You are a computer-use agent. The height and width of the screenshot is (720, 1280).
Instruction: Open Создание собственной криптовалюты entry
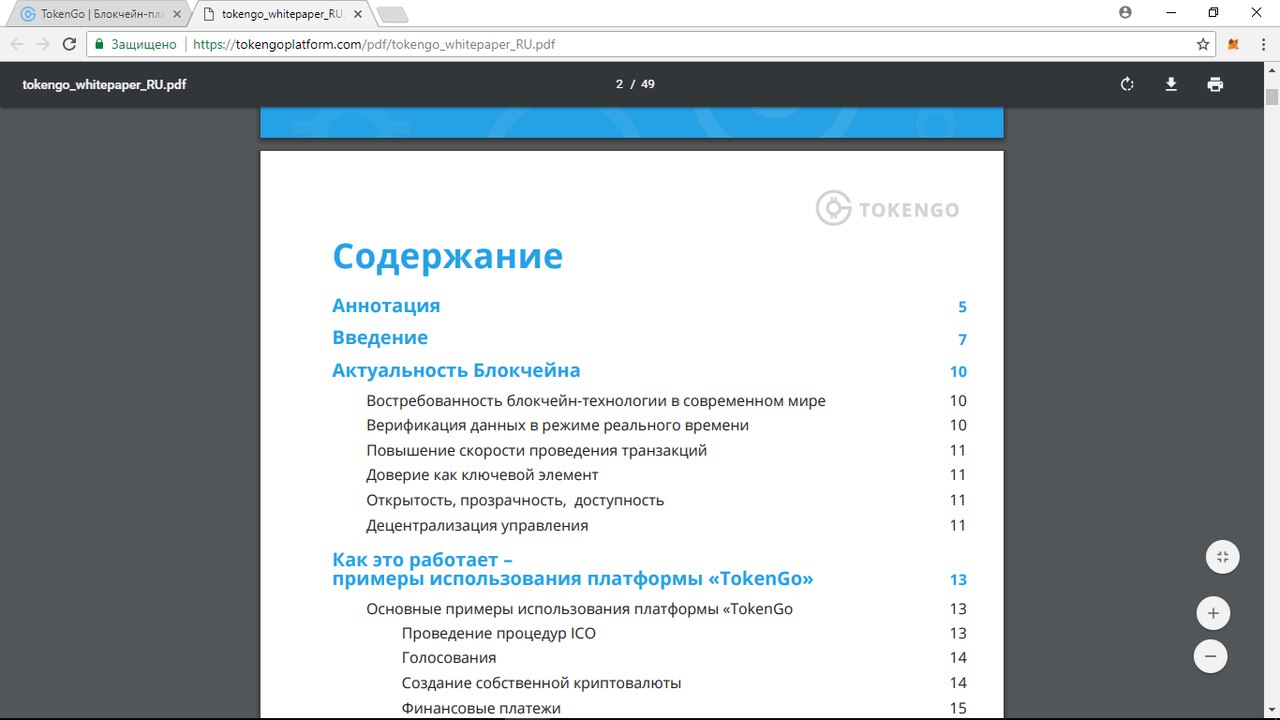pyautogui.click(x=541, y=684)
